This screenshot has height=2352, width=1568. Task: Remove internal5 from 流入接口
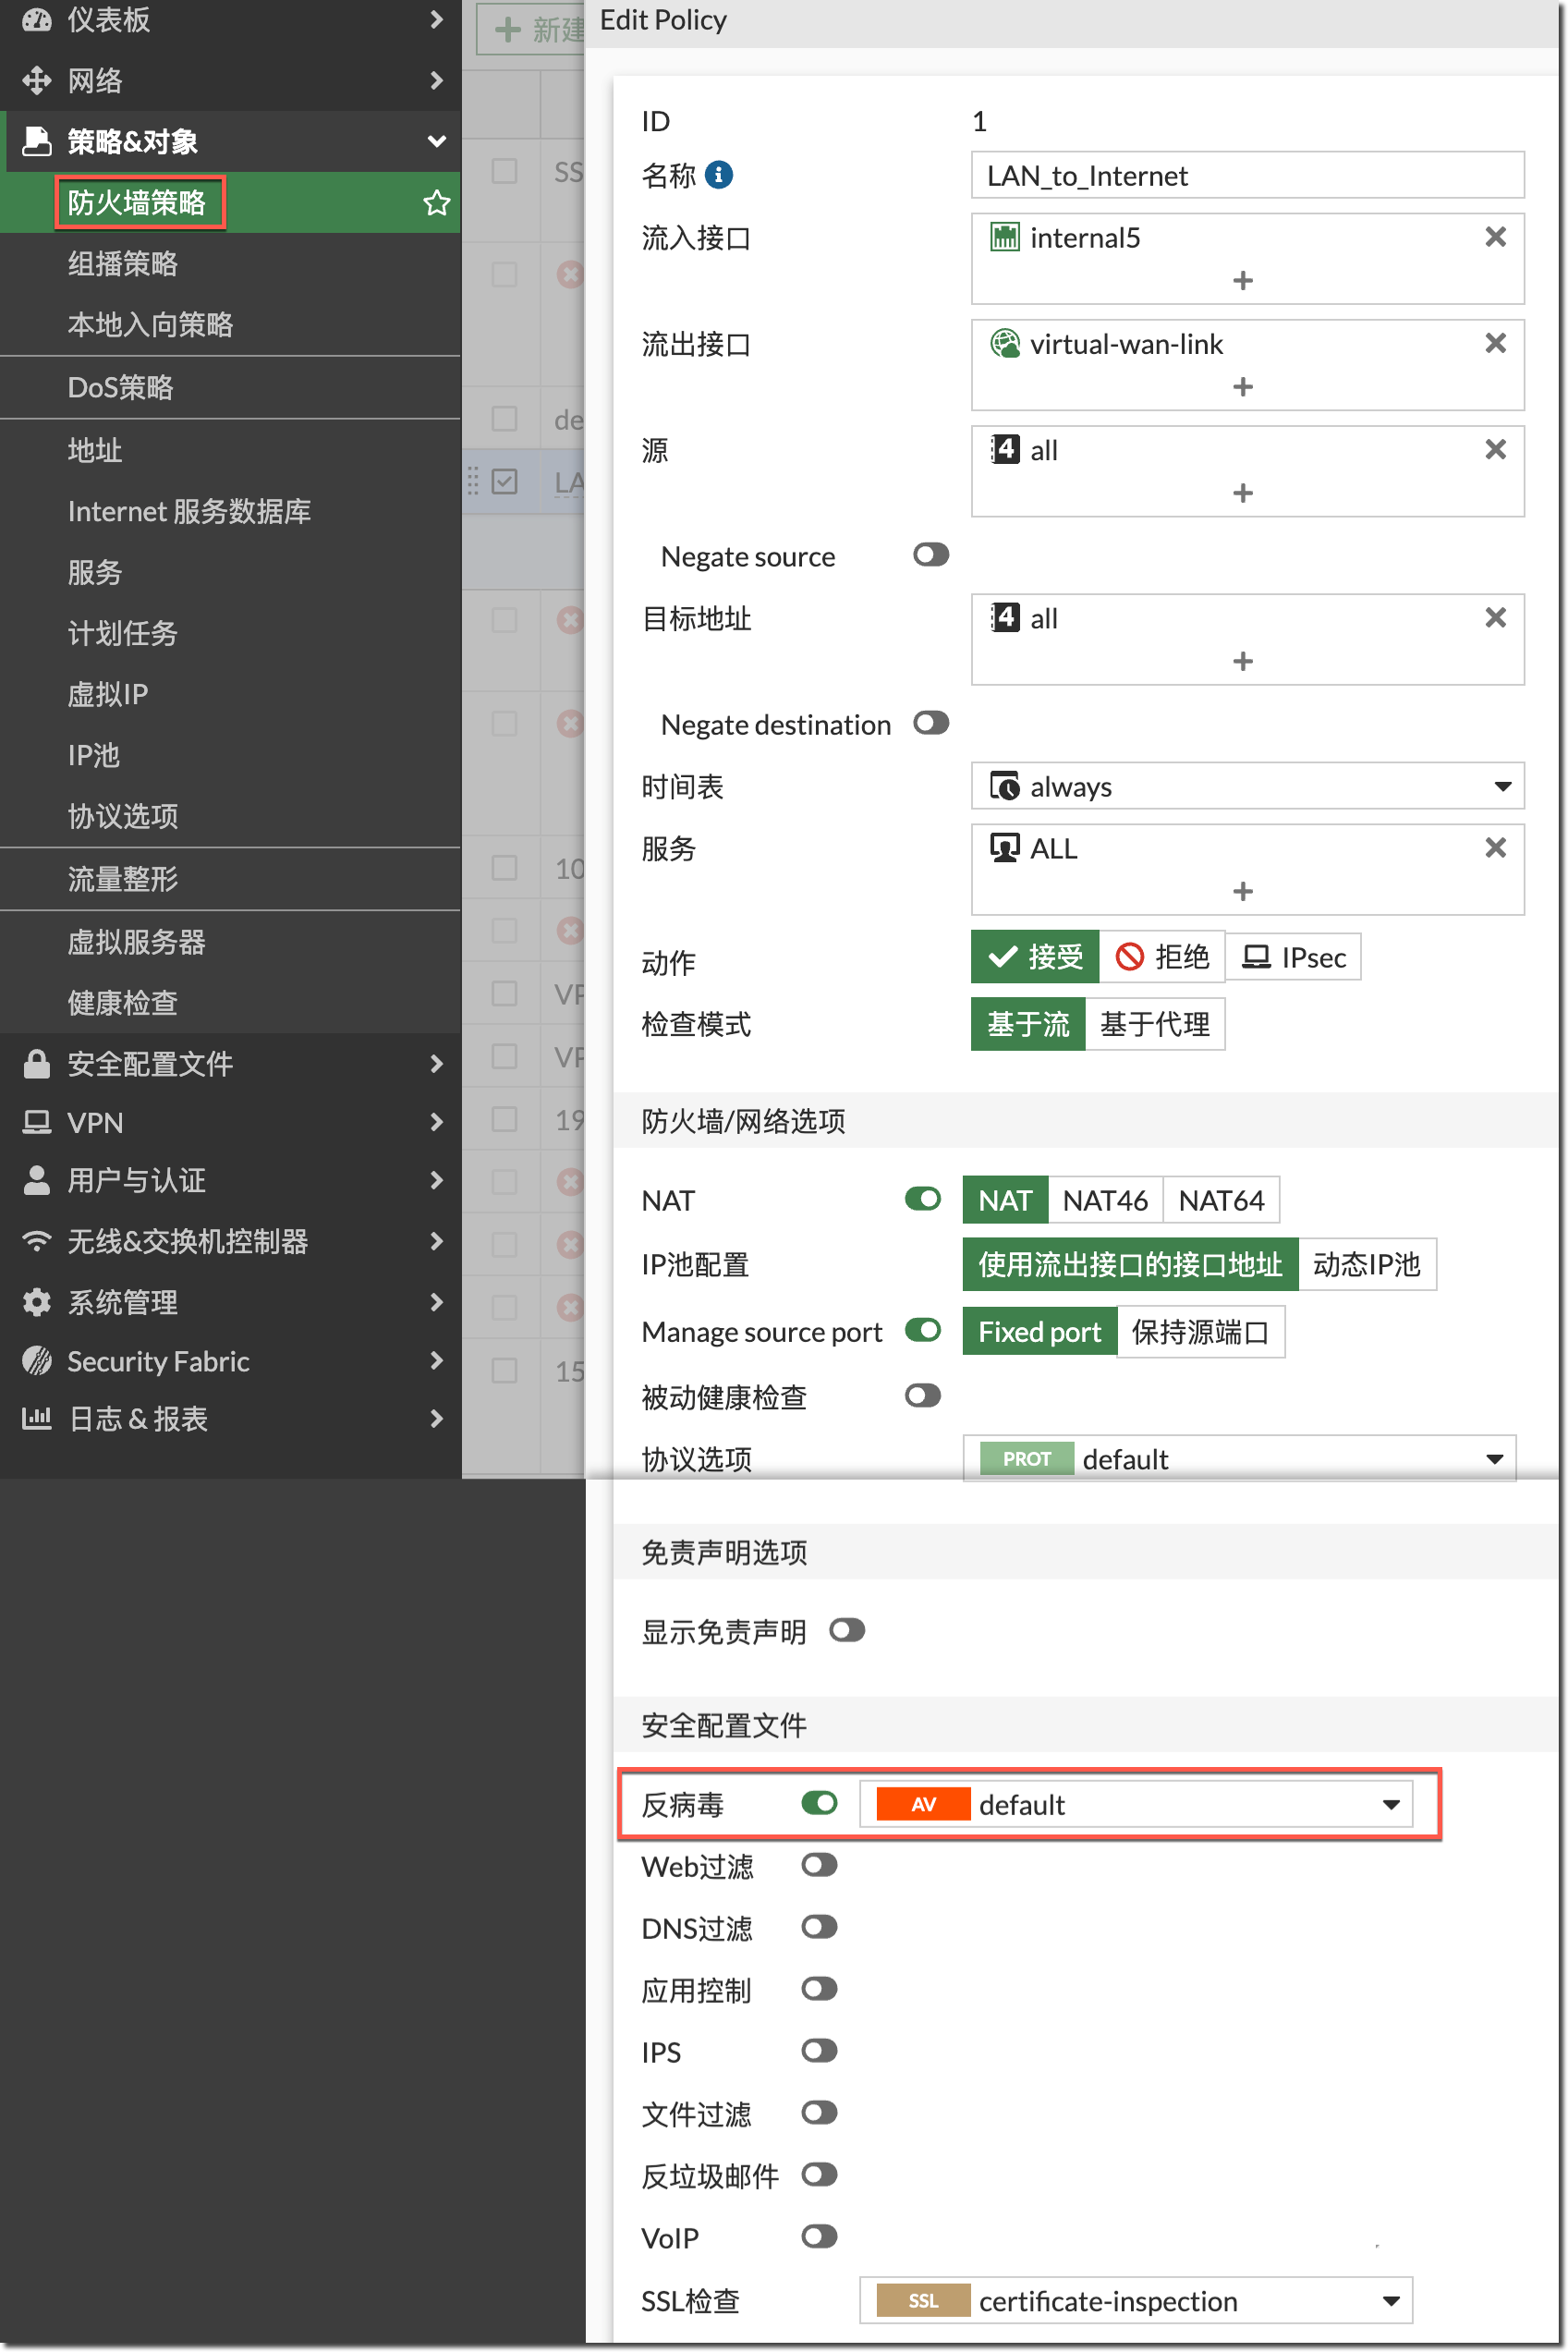[x=1494, y=237]
